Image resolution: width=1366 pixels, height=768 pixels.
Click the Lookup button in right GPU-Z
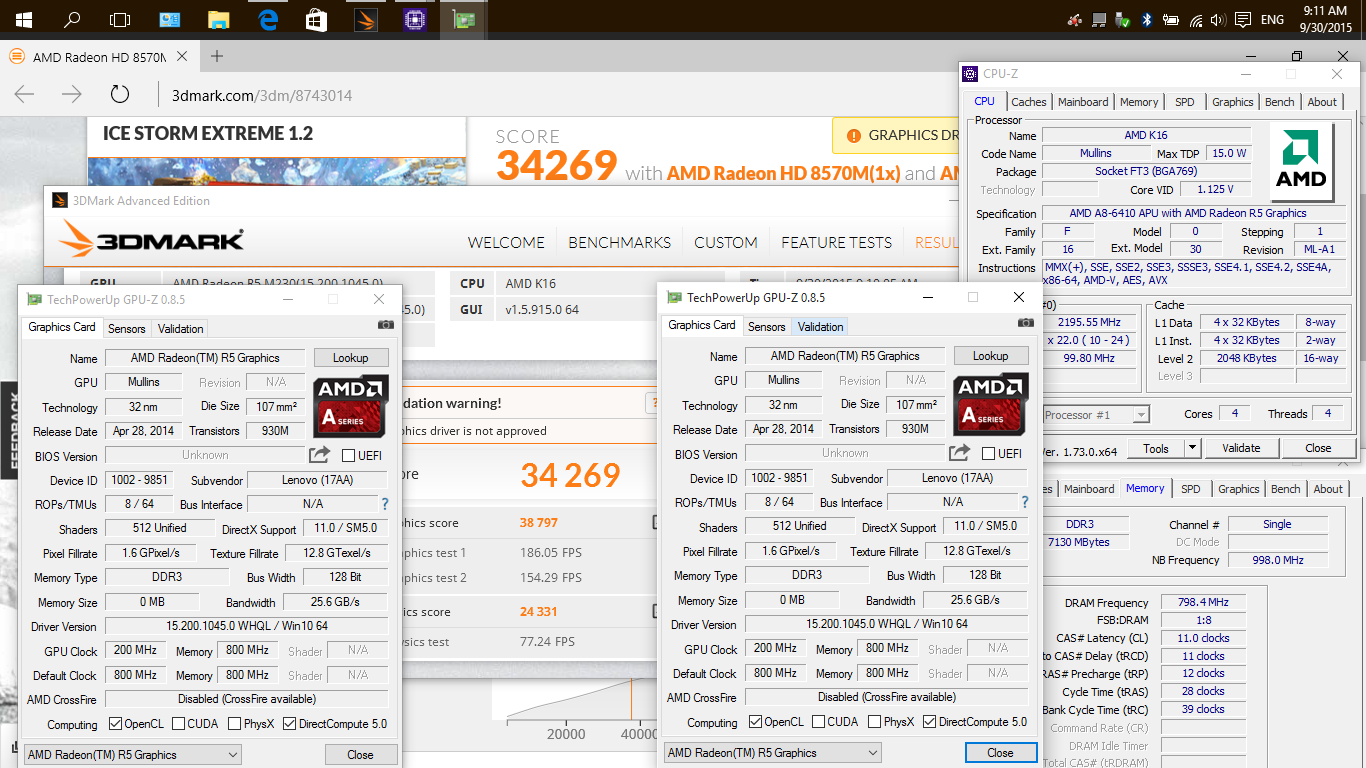(x=990, y=356)
